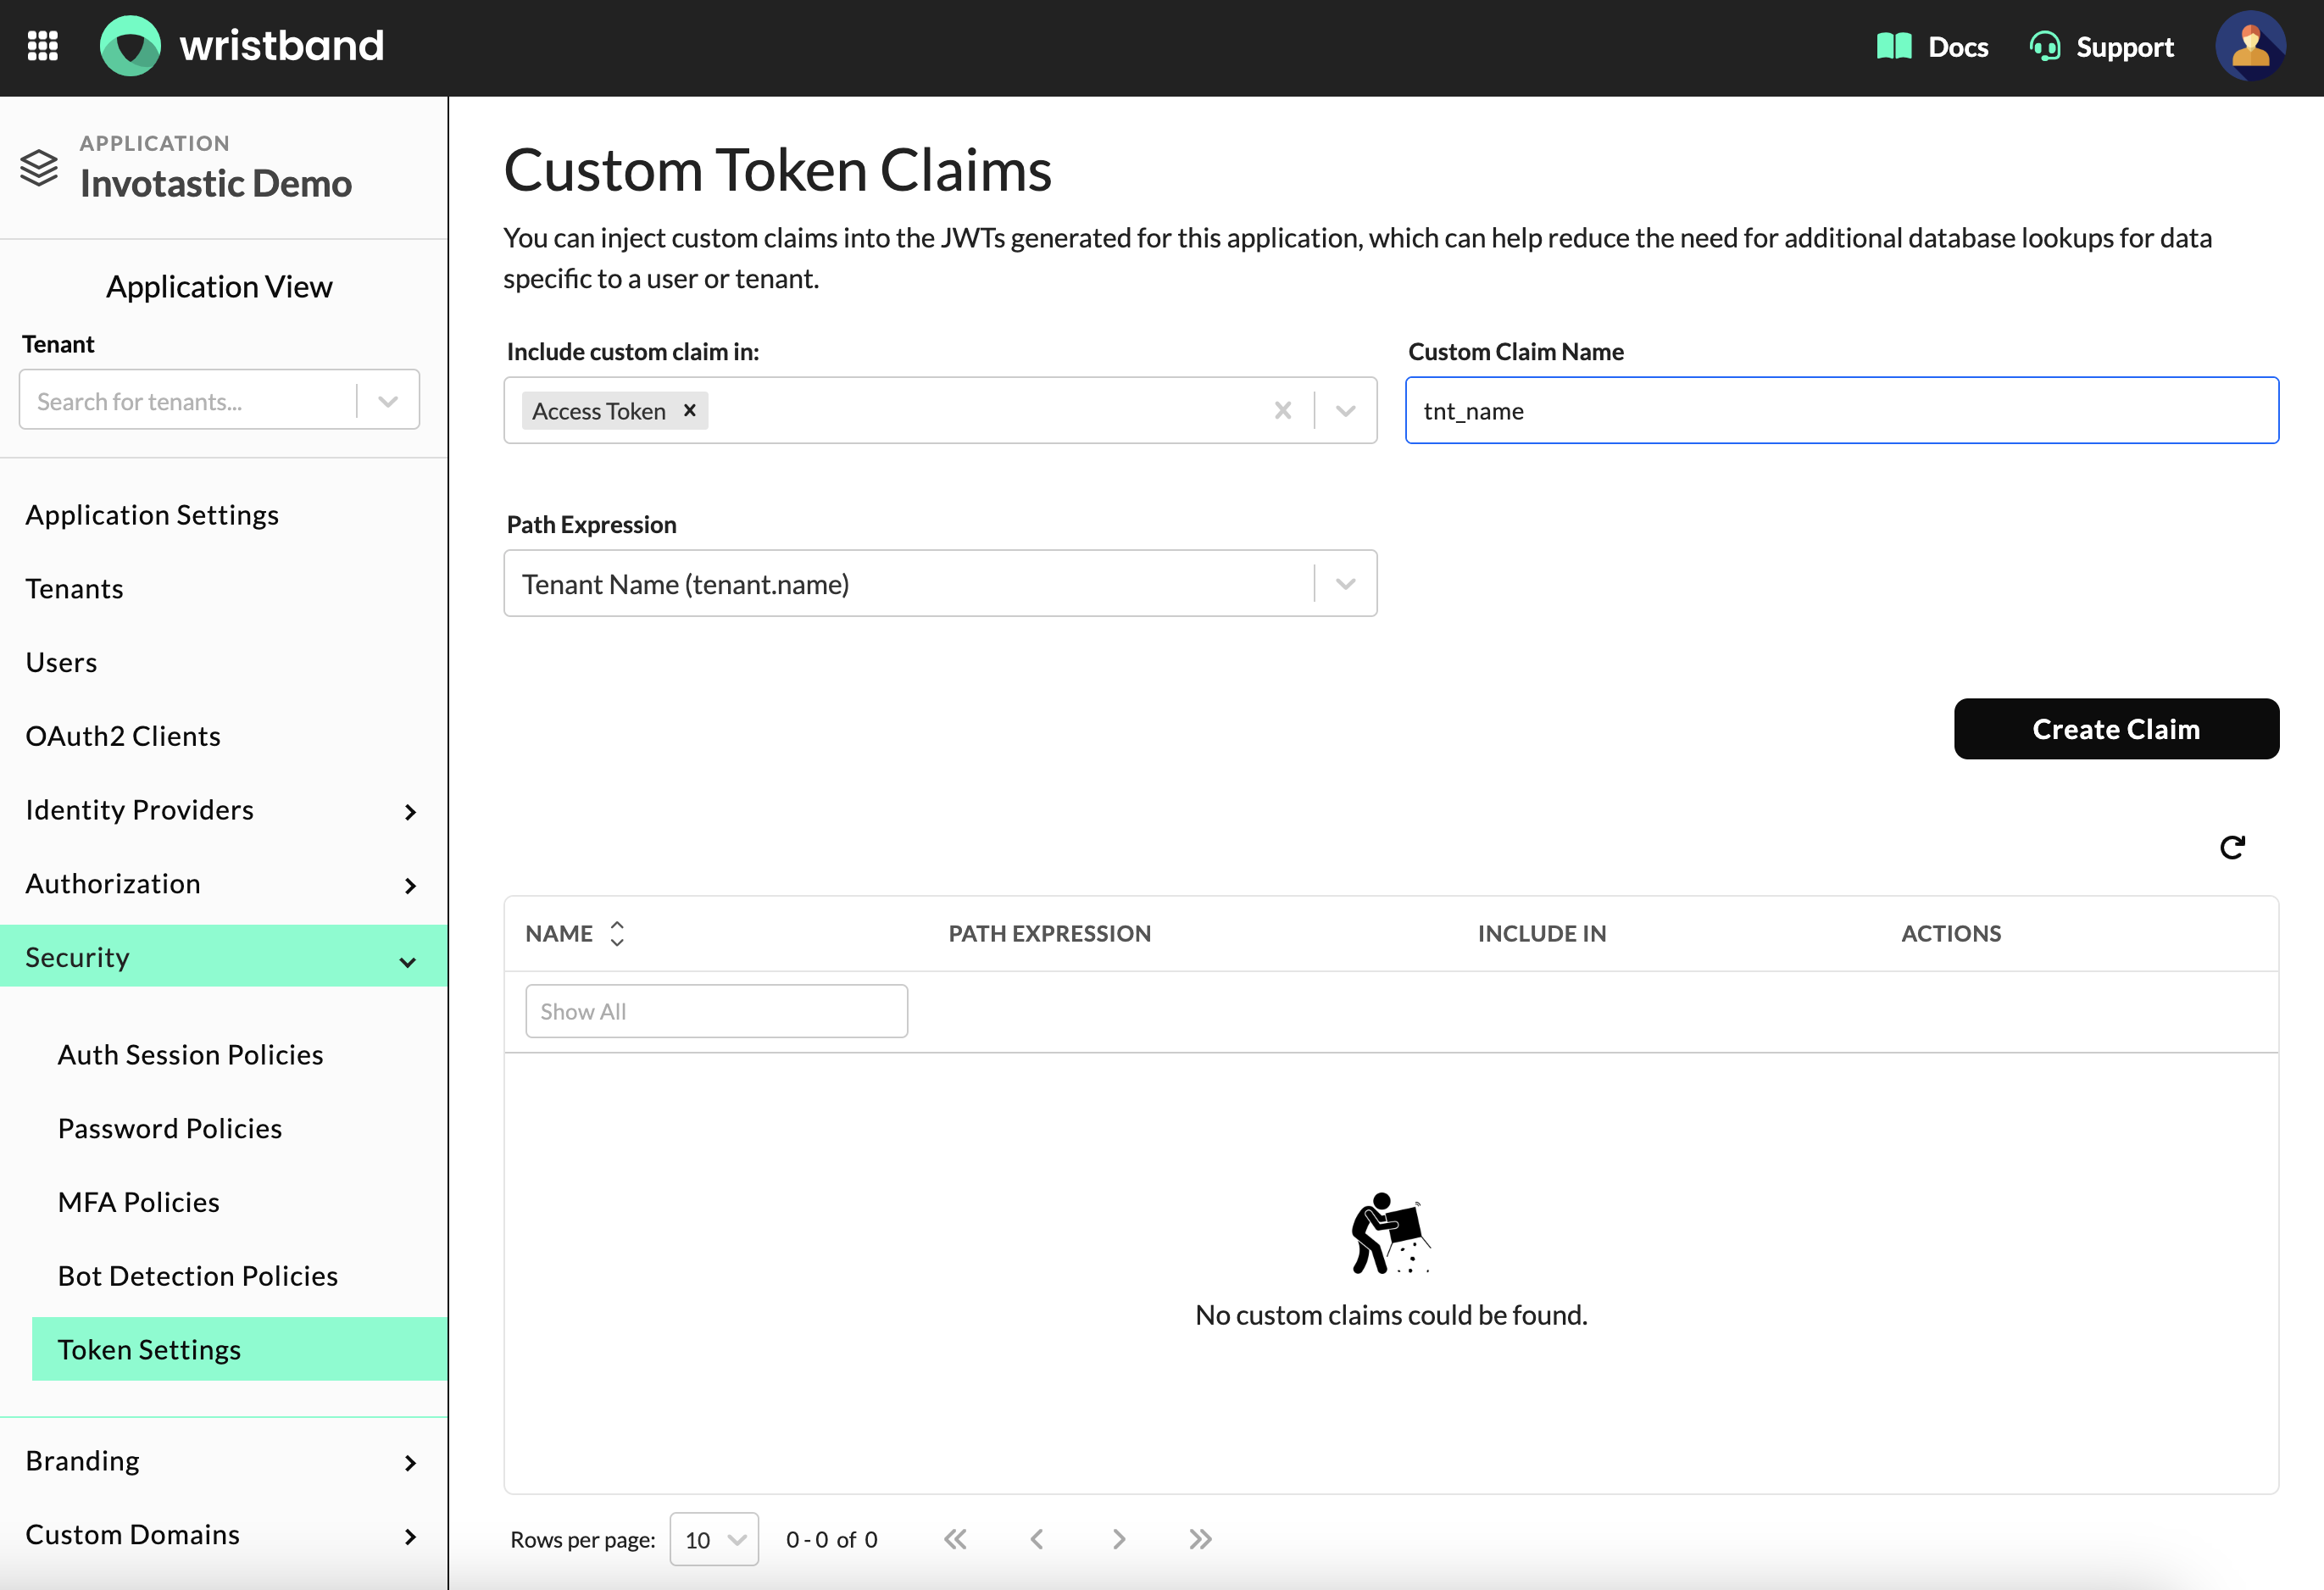Click the Custom Token Claims heading
This screenshot has width=2324, height=1590.
(777, 169)
